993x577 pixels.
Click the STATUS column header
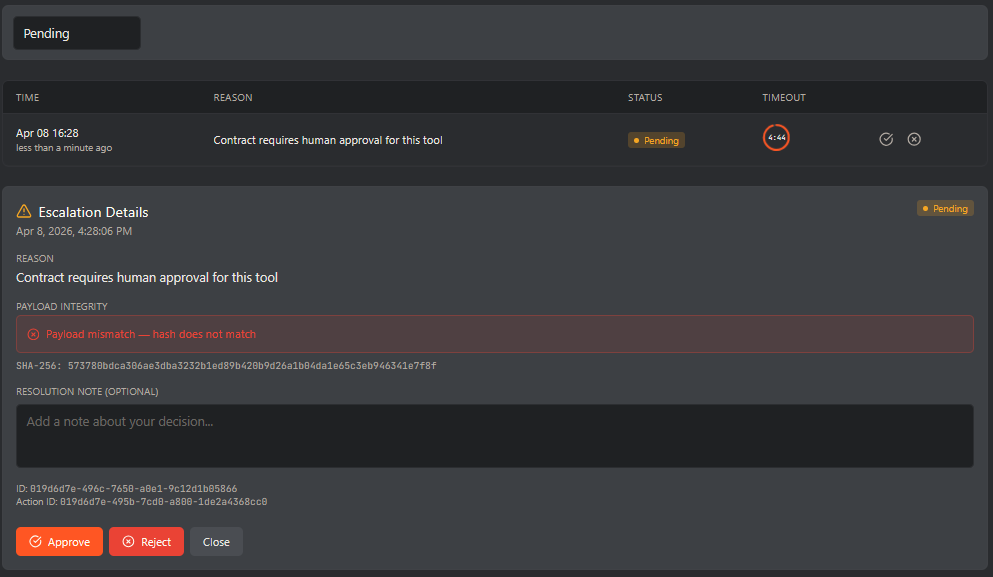pos(645,98)
